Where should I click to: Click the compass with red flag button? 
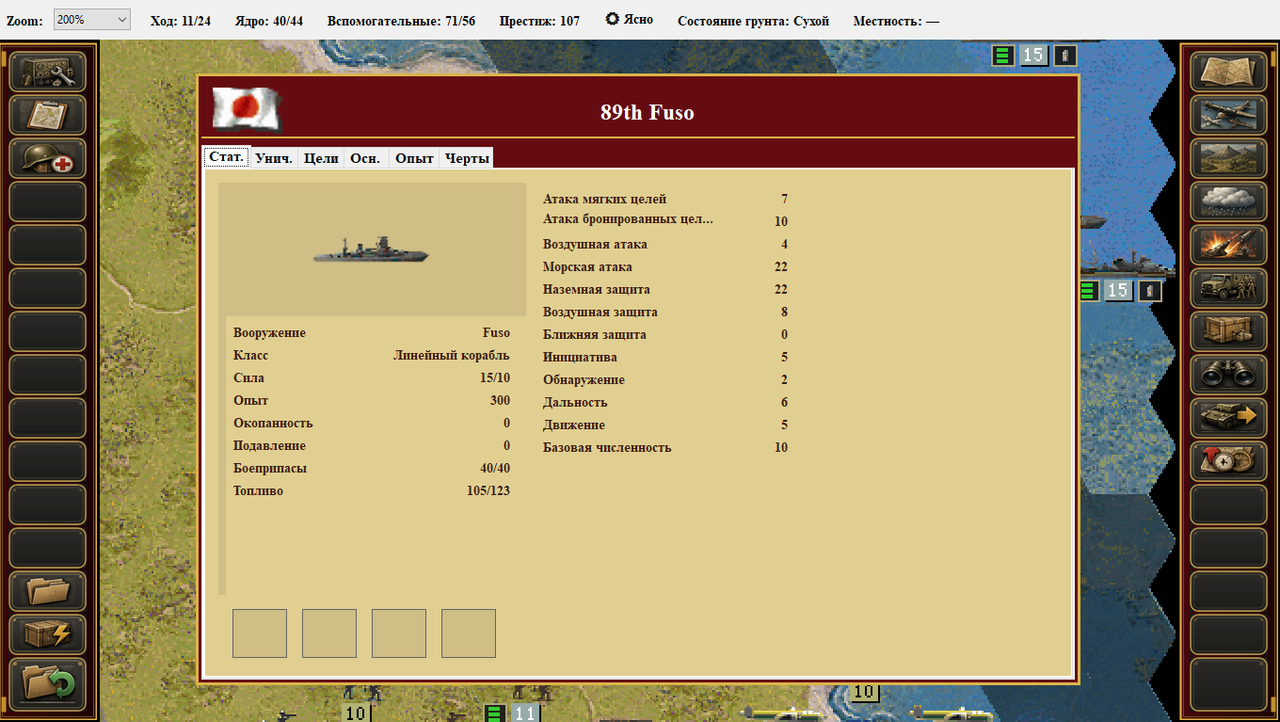tap(1229, 459)
